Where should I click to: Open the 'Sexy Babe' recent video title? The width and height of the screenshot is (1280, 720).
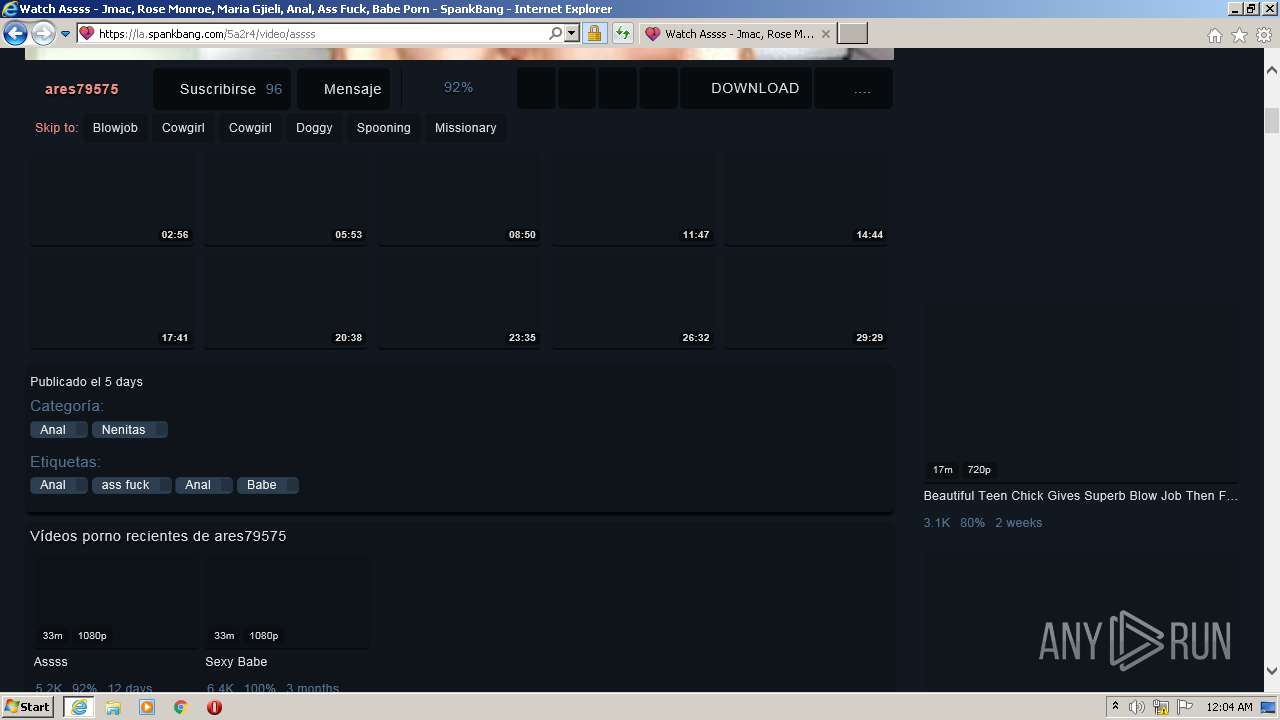pos(236,662)
